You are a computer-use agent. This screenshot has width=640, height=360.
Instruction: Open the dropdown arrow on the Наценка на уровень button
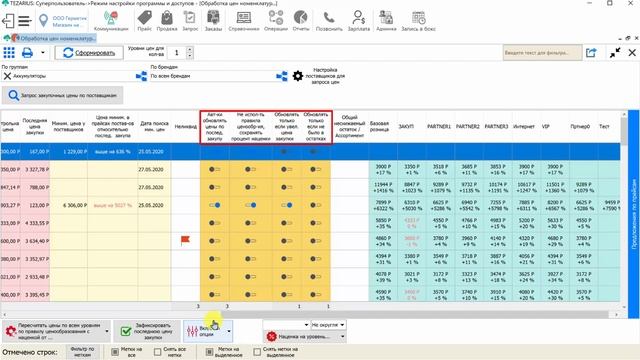click(x=342, y=337)
